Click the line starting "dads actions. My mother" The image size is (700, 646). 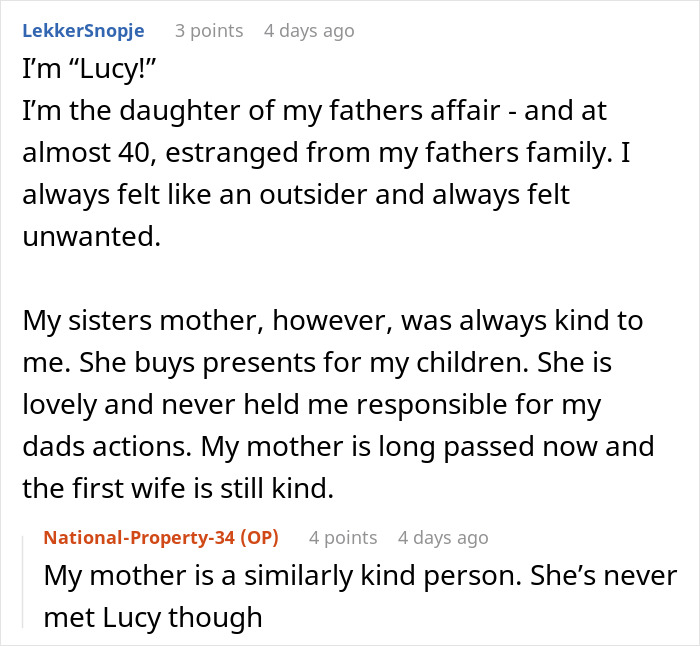coord(338,446)
